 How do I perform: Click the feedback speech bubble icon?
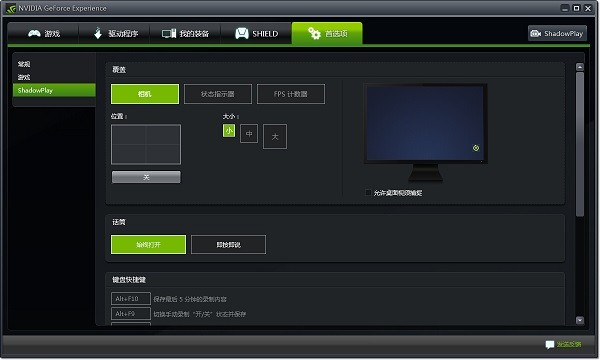pyautogui.click(x=549, y=344)
